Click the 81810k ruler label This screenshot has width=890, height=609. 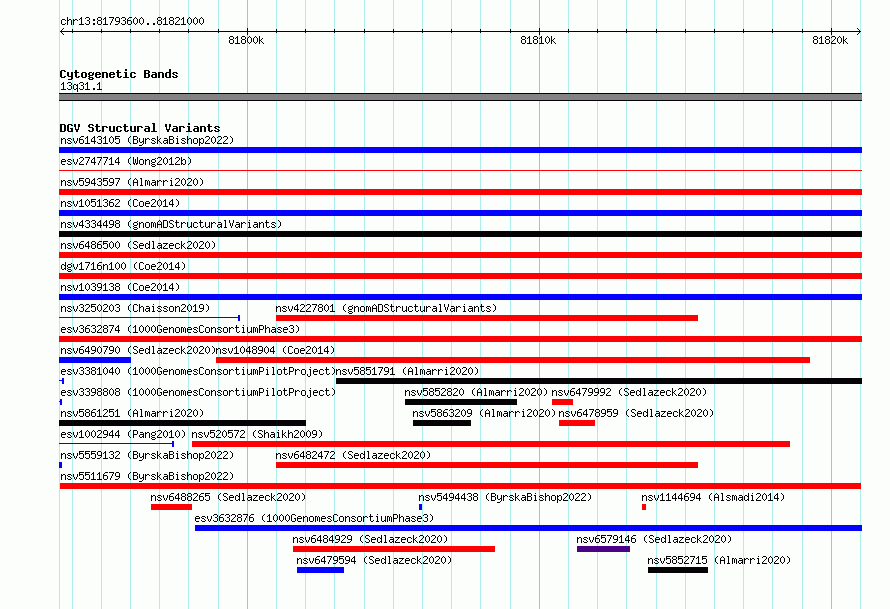pos(538,40)
